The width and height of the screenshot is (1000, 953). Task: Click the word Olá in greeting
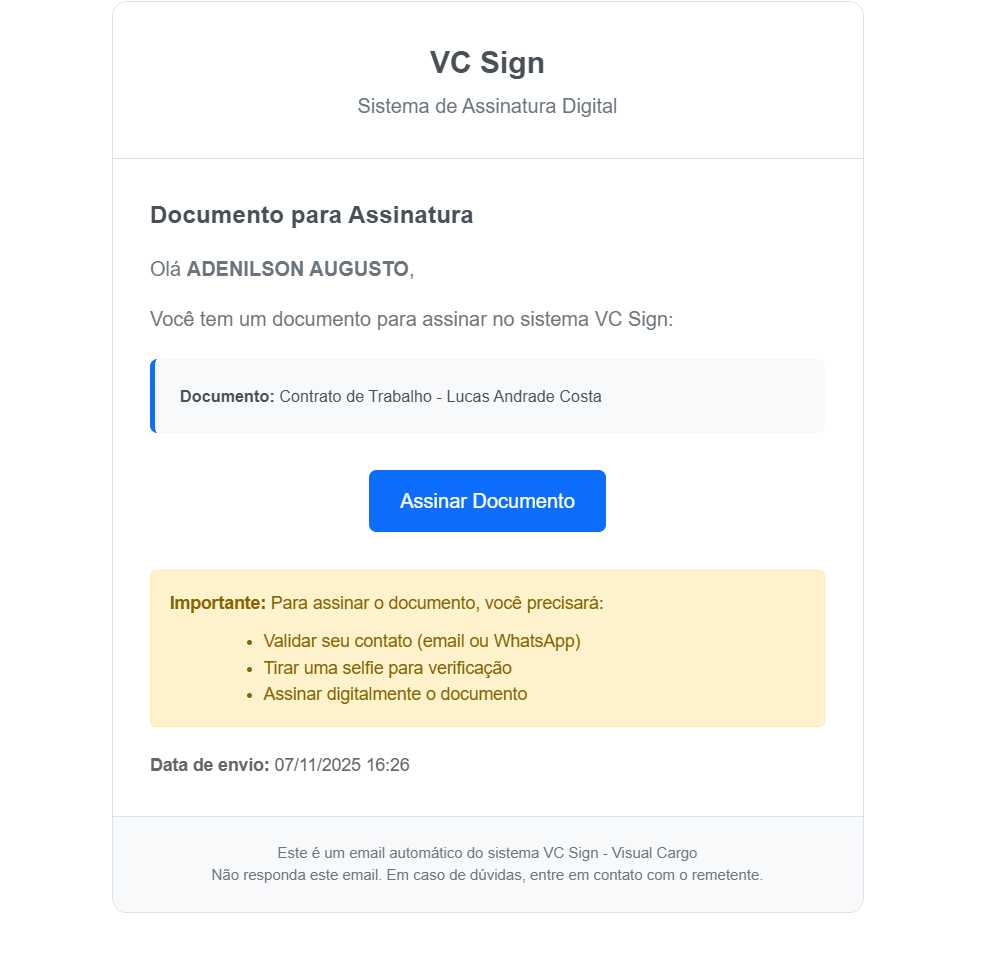(166, 269)
